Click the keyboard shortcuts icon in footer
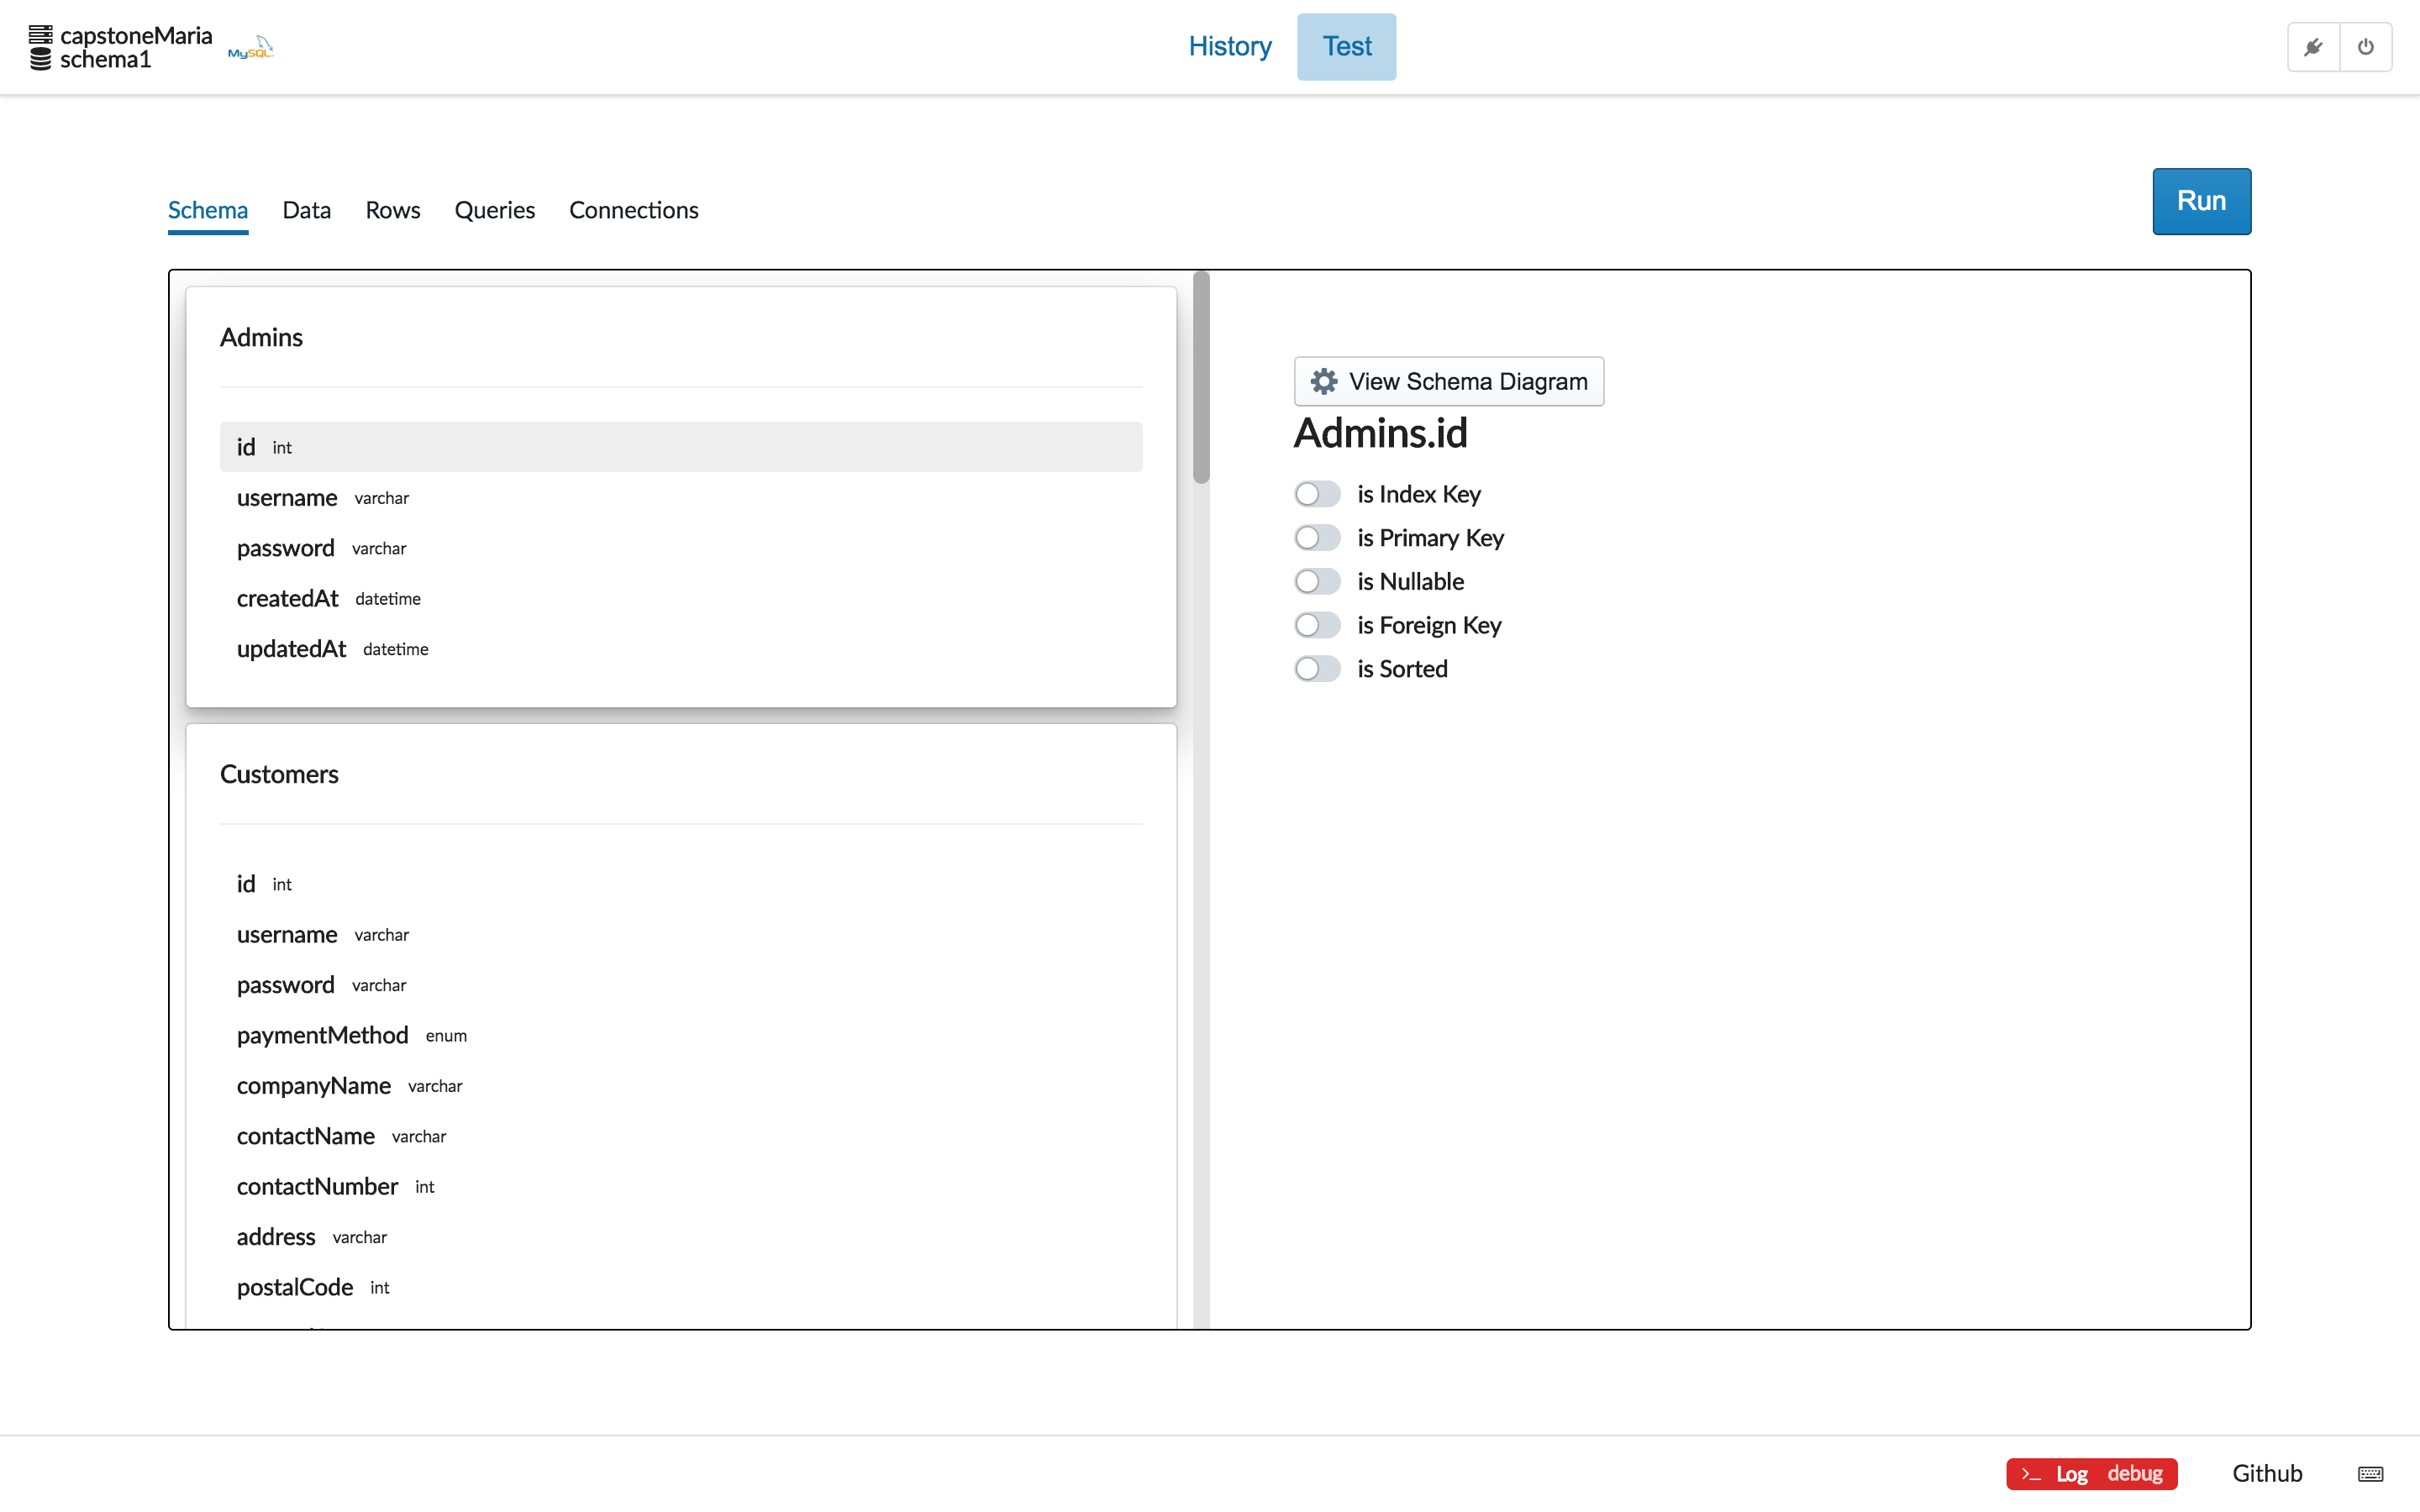Screen dimensions: 2420x1512 [2370, 1473]
